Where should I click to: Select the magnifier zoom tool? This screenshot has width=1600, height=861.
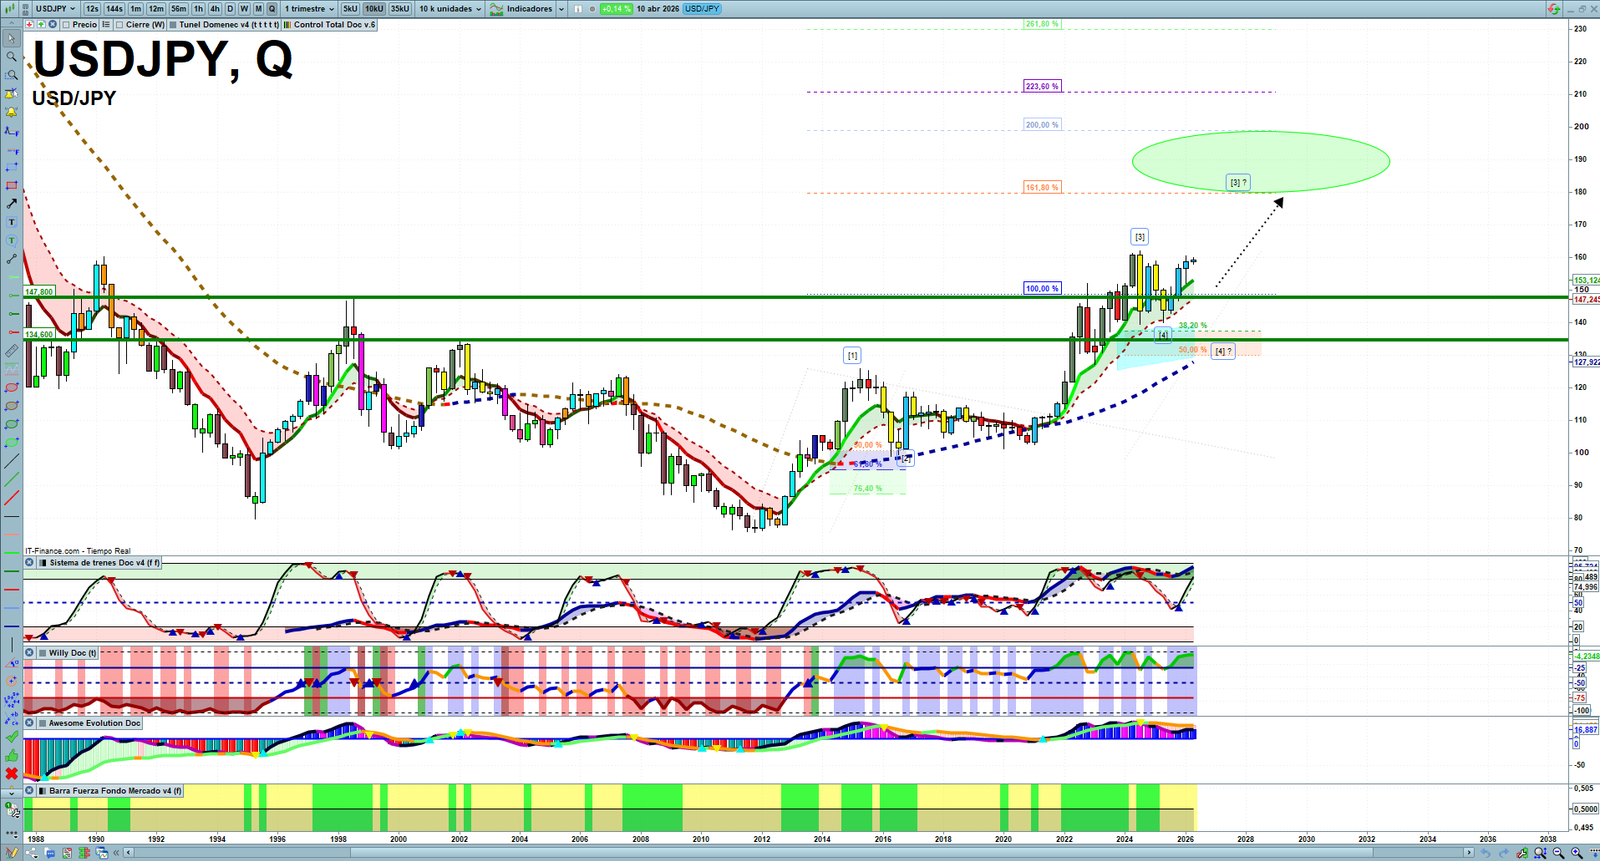pyautogui.click(x=11, y=57)
